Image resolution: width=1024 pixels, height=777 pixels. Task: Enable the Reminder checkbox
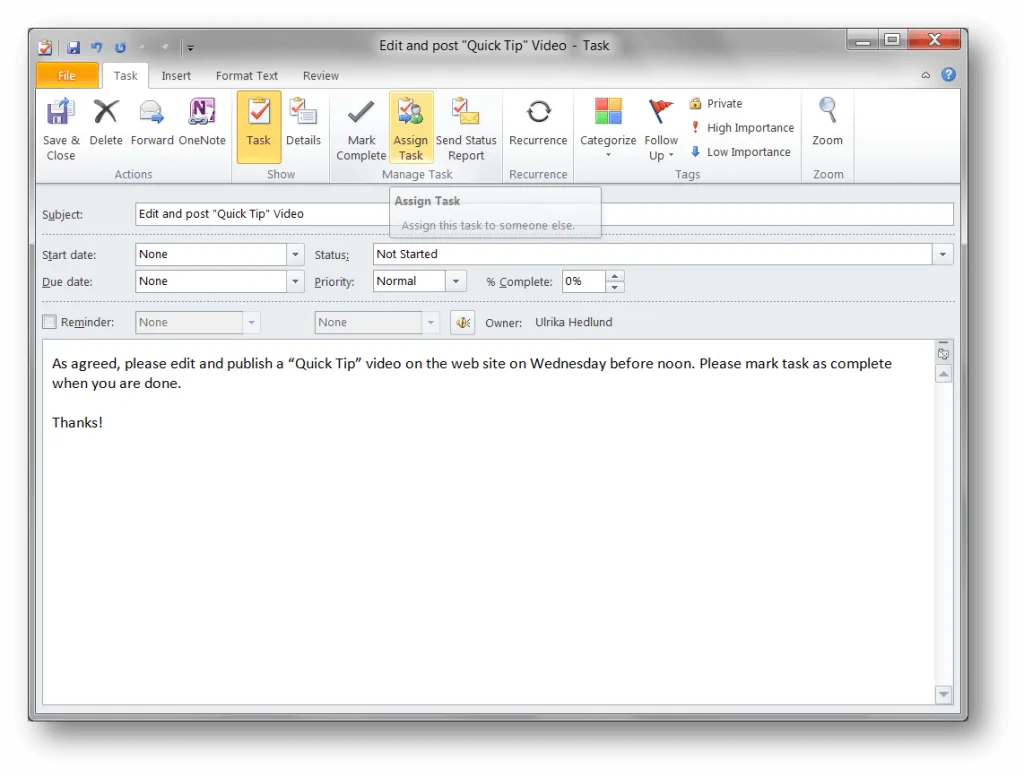[49, 322]
